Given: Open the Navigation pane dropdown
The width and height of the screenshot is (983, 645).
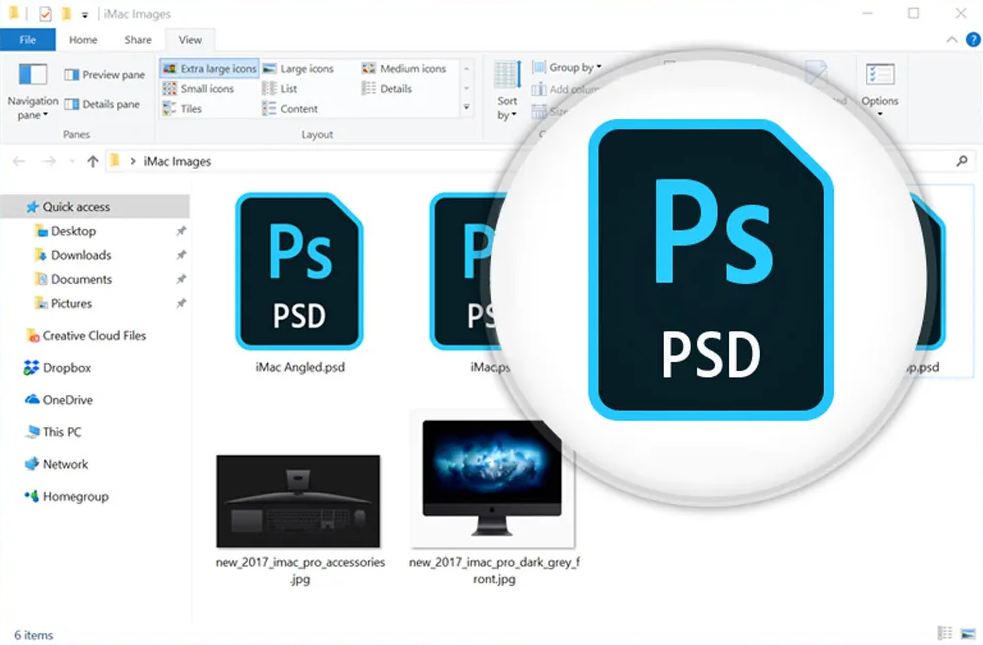Looking at the screenshot, I should coord(33,92).
